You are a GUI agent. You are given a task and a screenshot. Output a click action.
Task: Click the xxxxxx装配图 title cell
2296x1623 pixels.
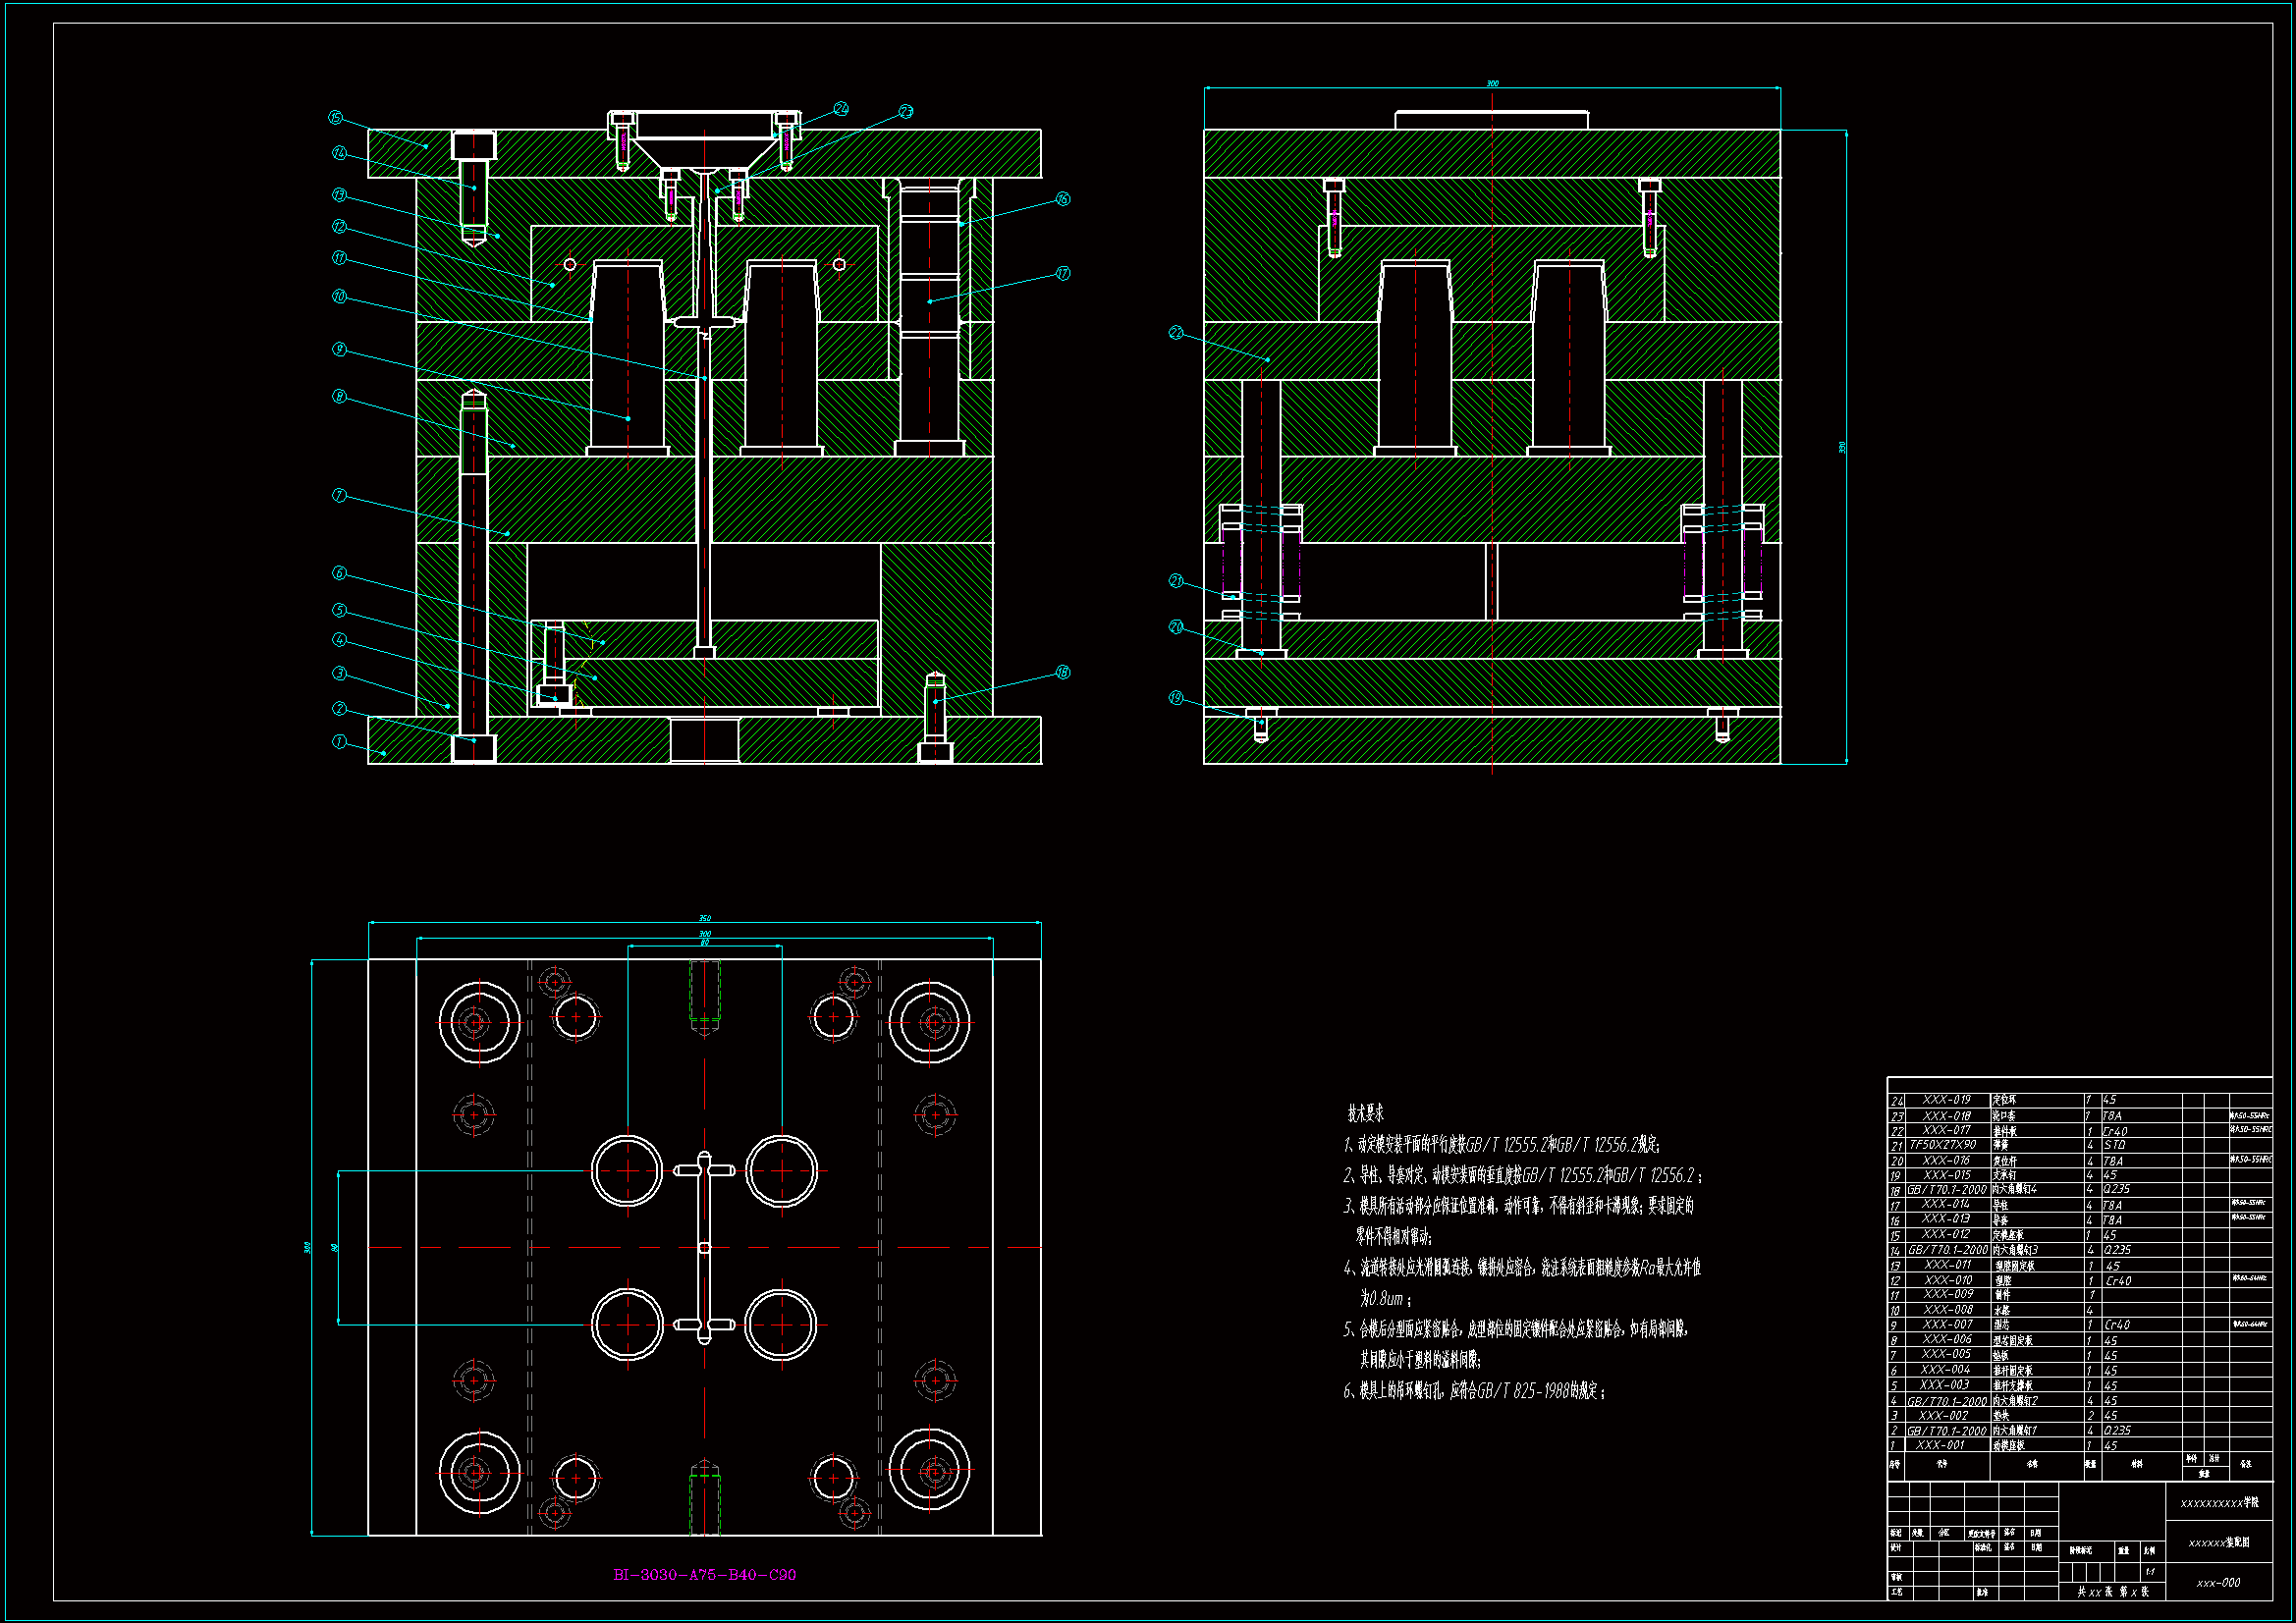(2218, 1543)
